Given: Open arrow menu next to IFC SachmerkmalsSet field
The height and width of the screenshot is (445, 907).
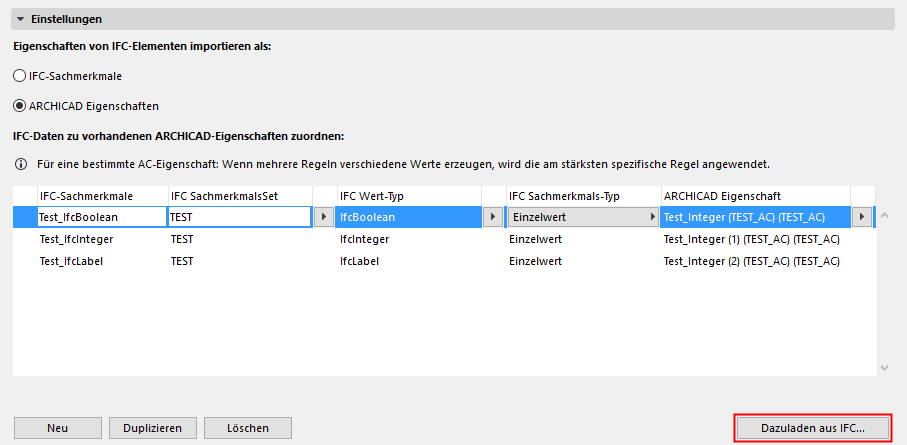Looking at the screenshot, I should (x=324, y=216).
